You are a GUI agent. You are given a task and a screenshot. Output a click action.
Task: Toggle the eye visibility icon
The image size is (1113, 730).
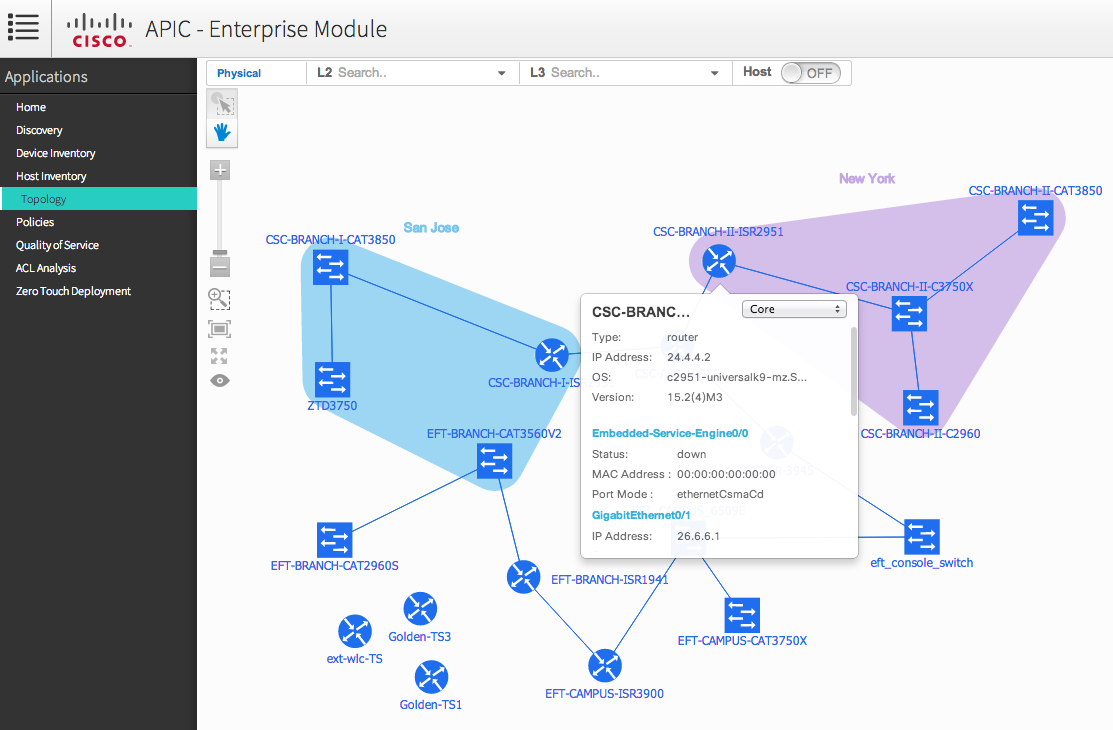pos(220,380)
